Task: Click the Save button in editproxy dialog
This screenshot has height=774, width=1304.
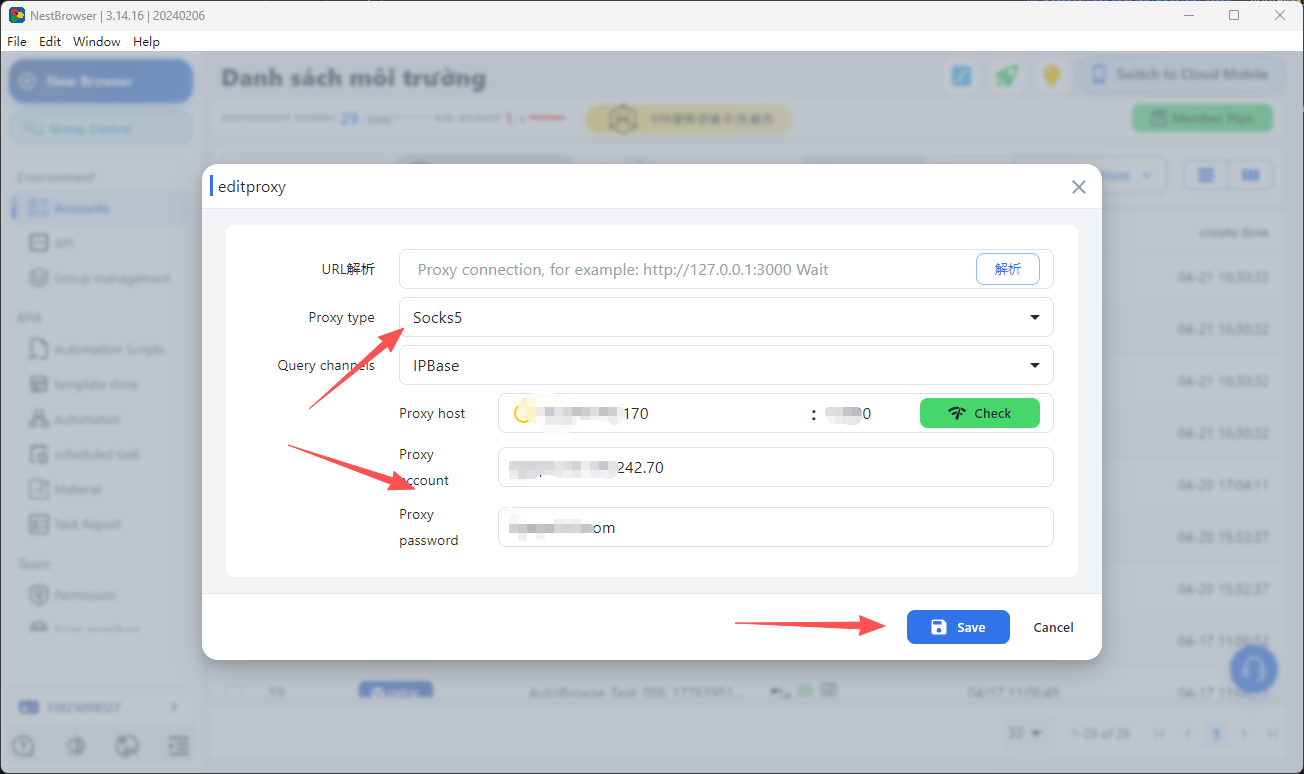Action: 957,627
